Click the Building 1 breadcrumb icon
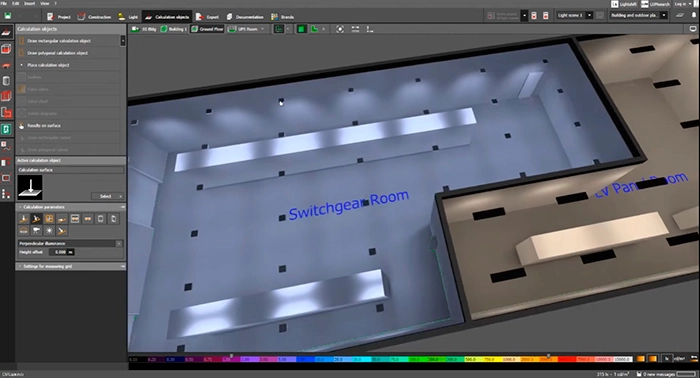Viewport: 700px width, 378px height. pos(164,29)
